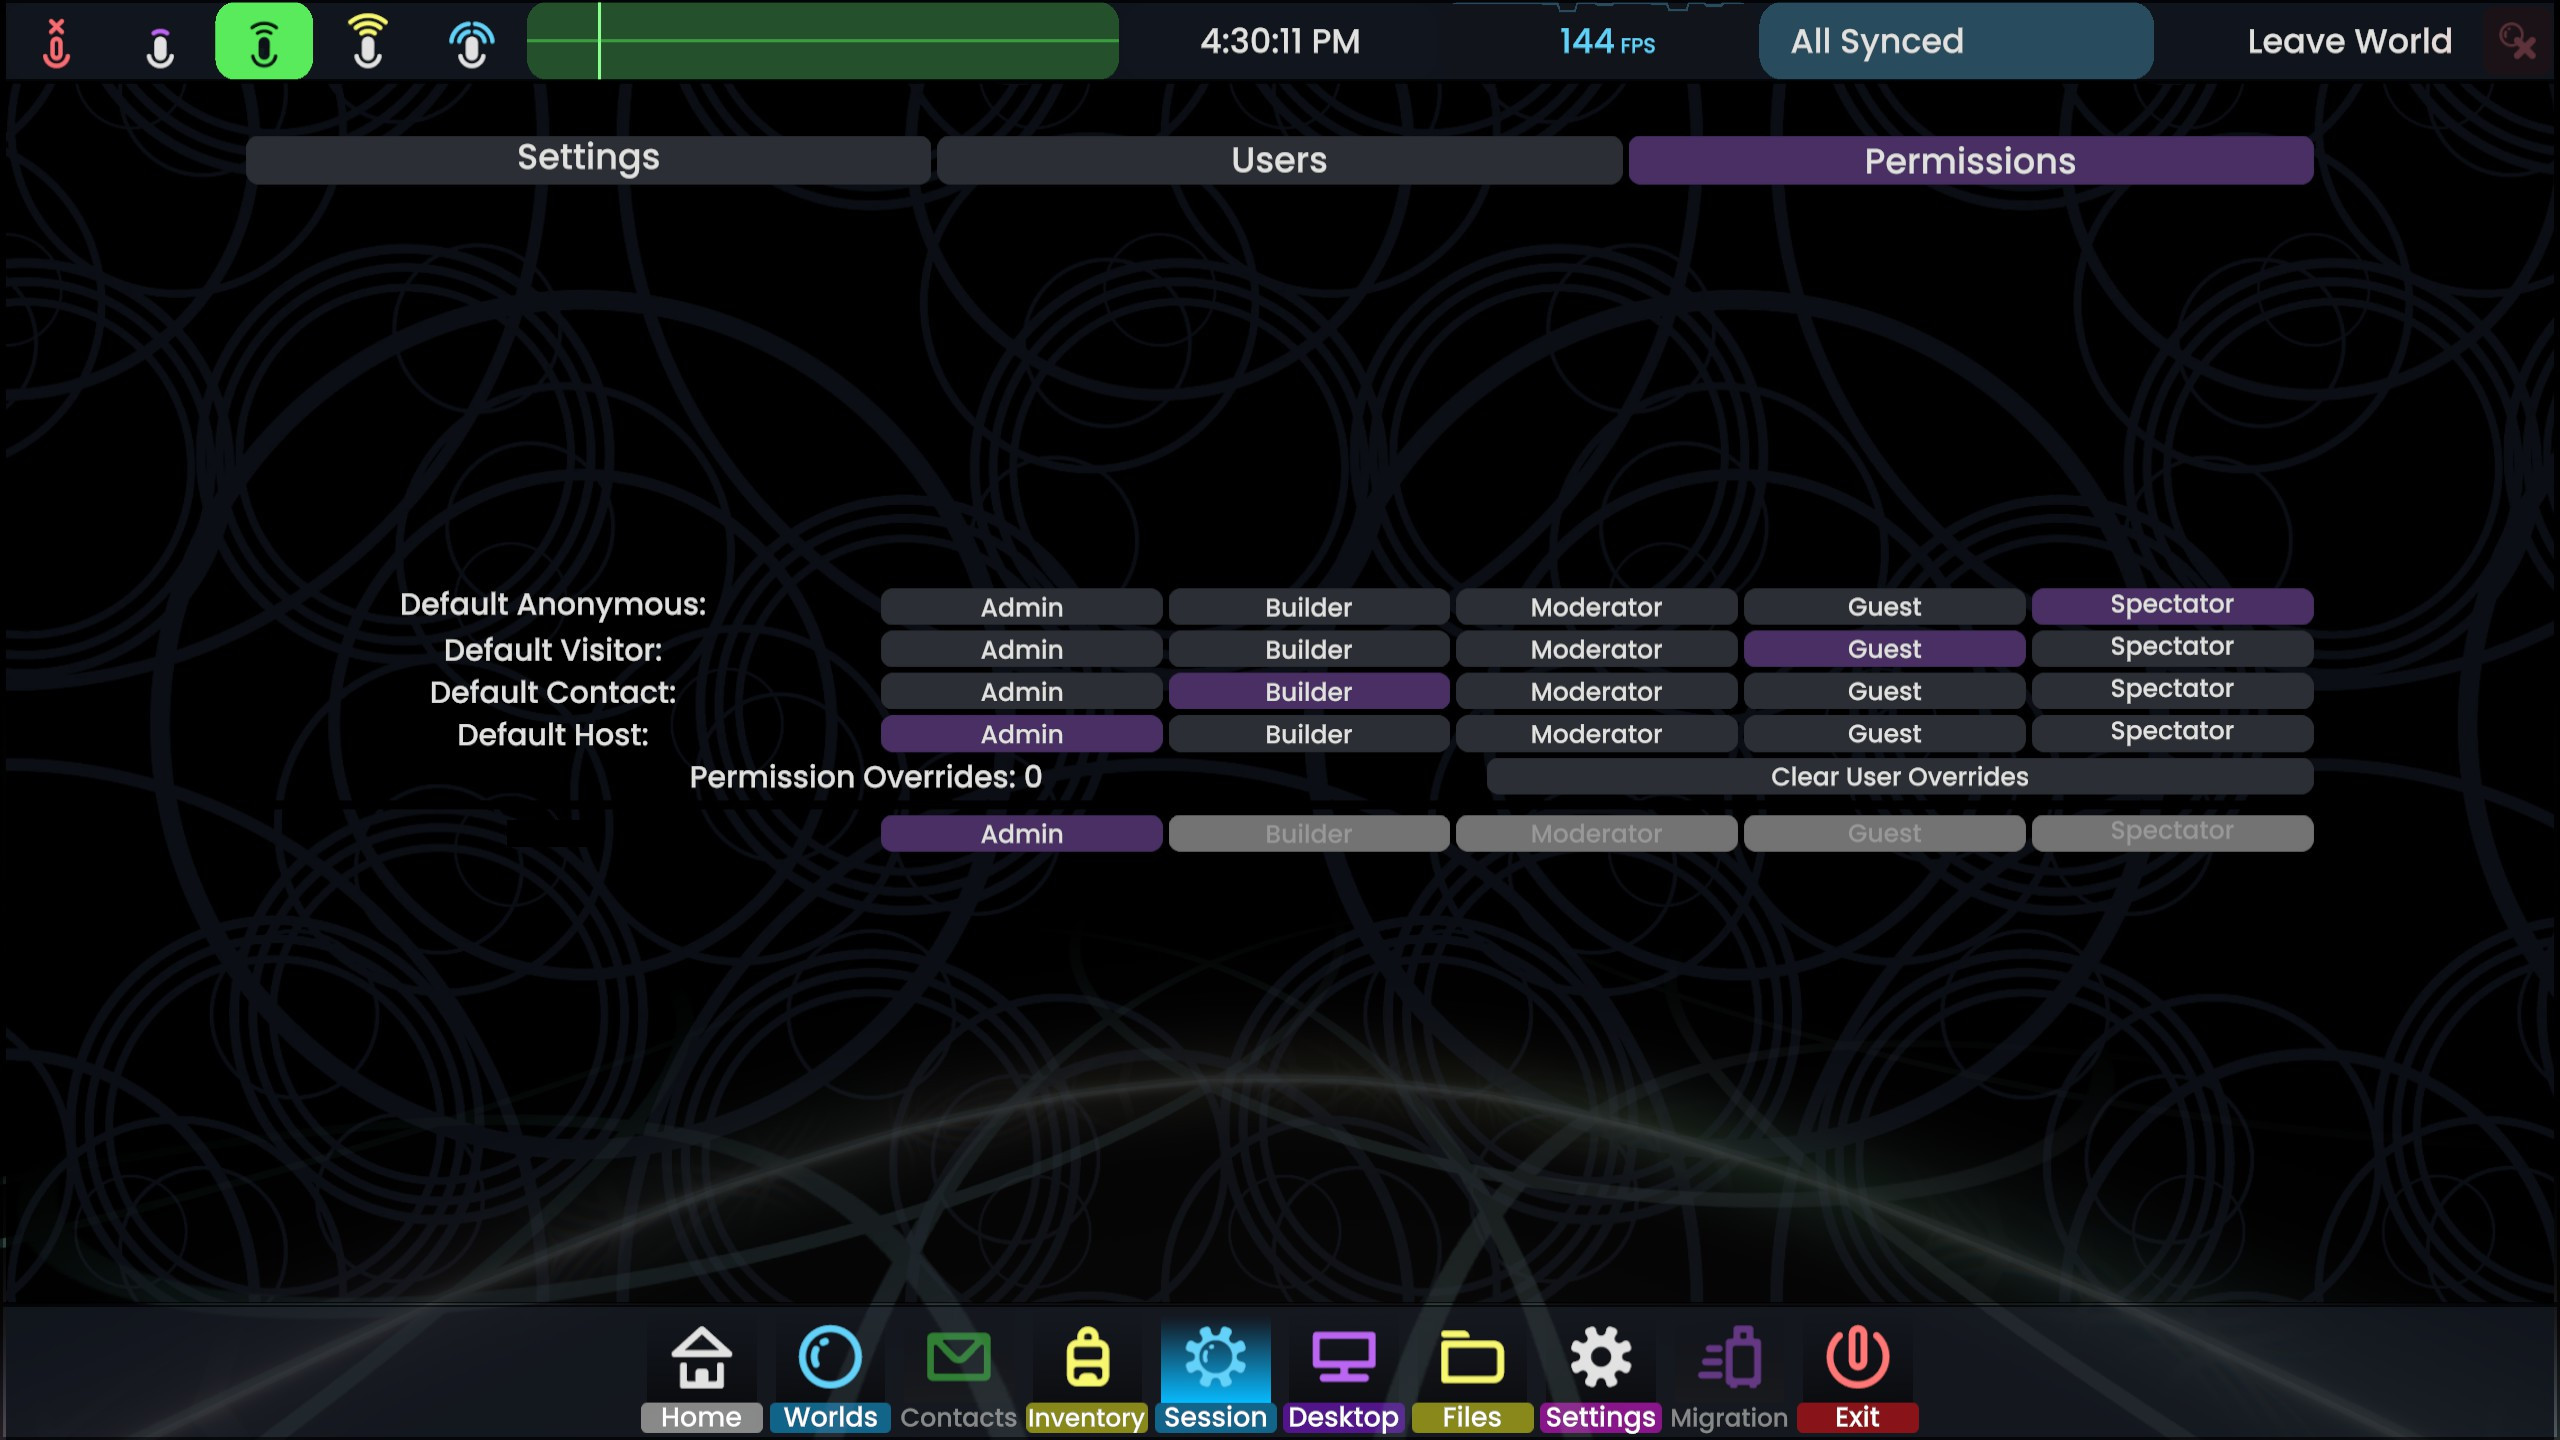Click Clear User Overrides button

pyautogui.click(x=1899, y=777)
